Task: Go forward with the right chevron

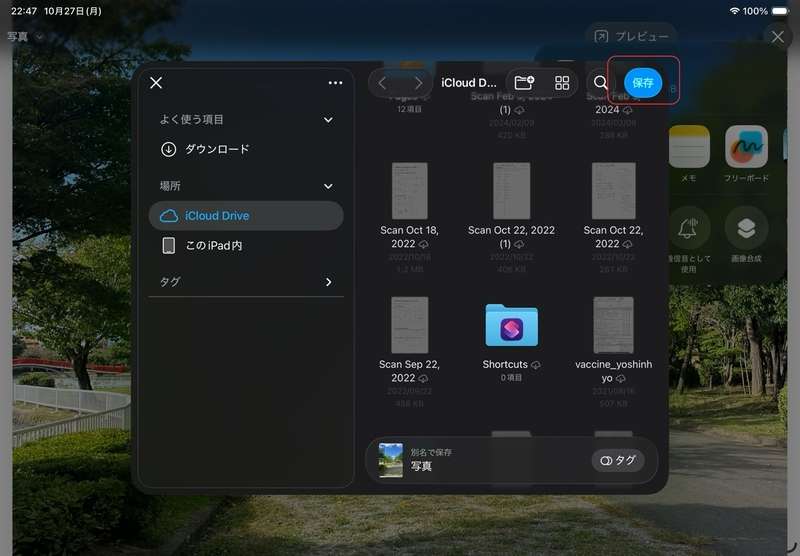Action: (x=418, y=83)
